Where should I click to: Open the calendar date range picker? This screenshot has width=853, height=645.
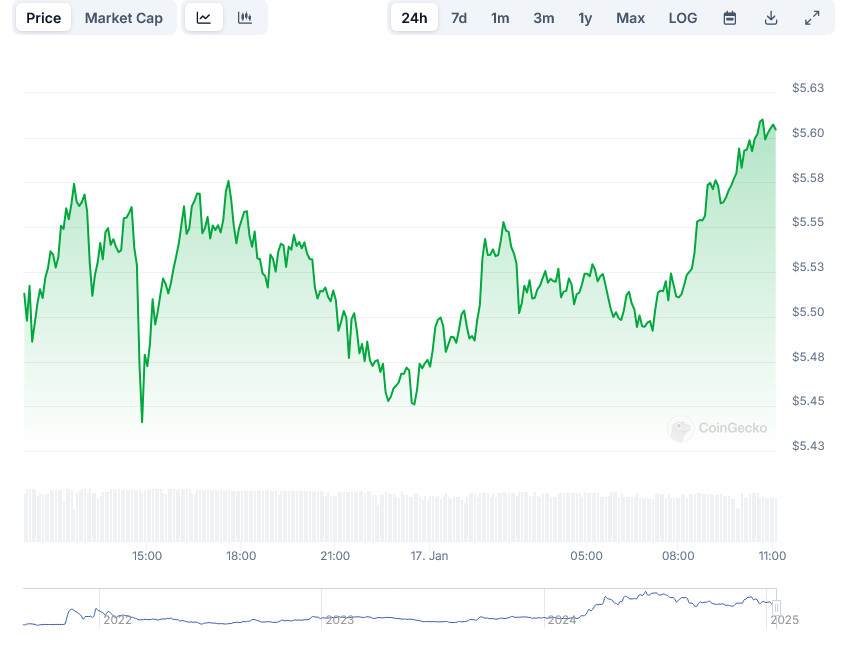point(730,18)
